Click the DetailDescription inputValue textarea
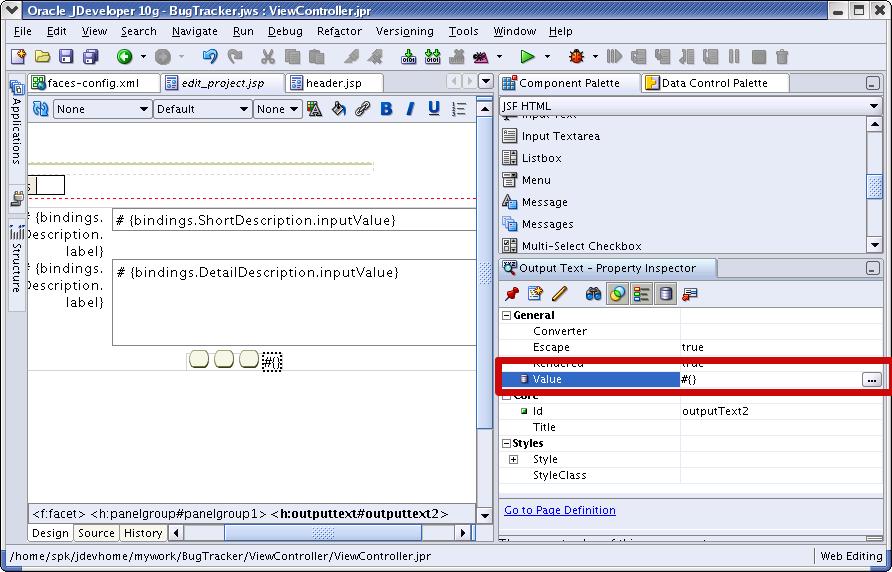Image resolution: width=892 pixels, height=572 pixels. point(294,302)
